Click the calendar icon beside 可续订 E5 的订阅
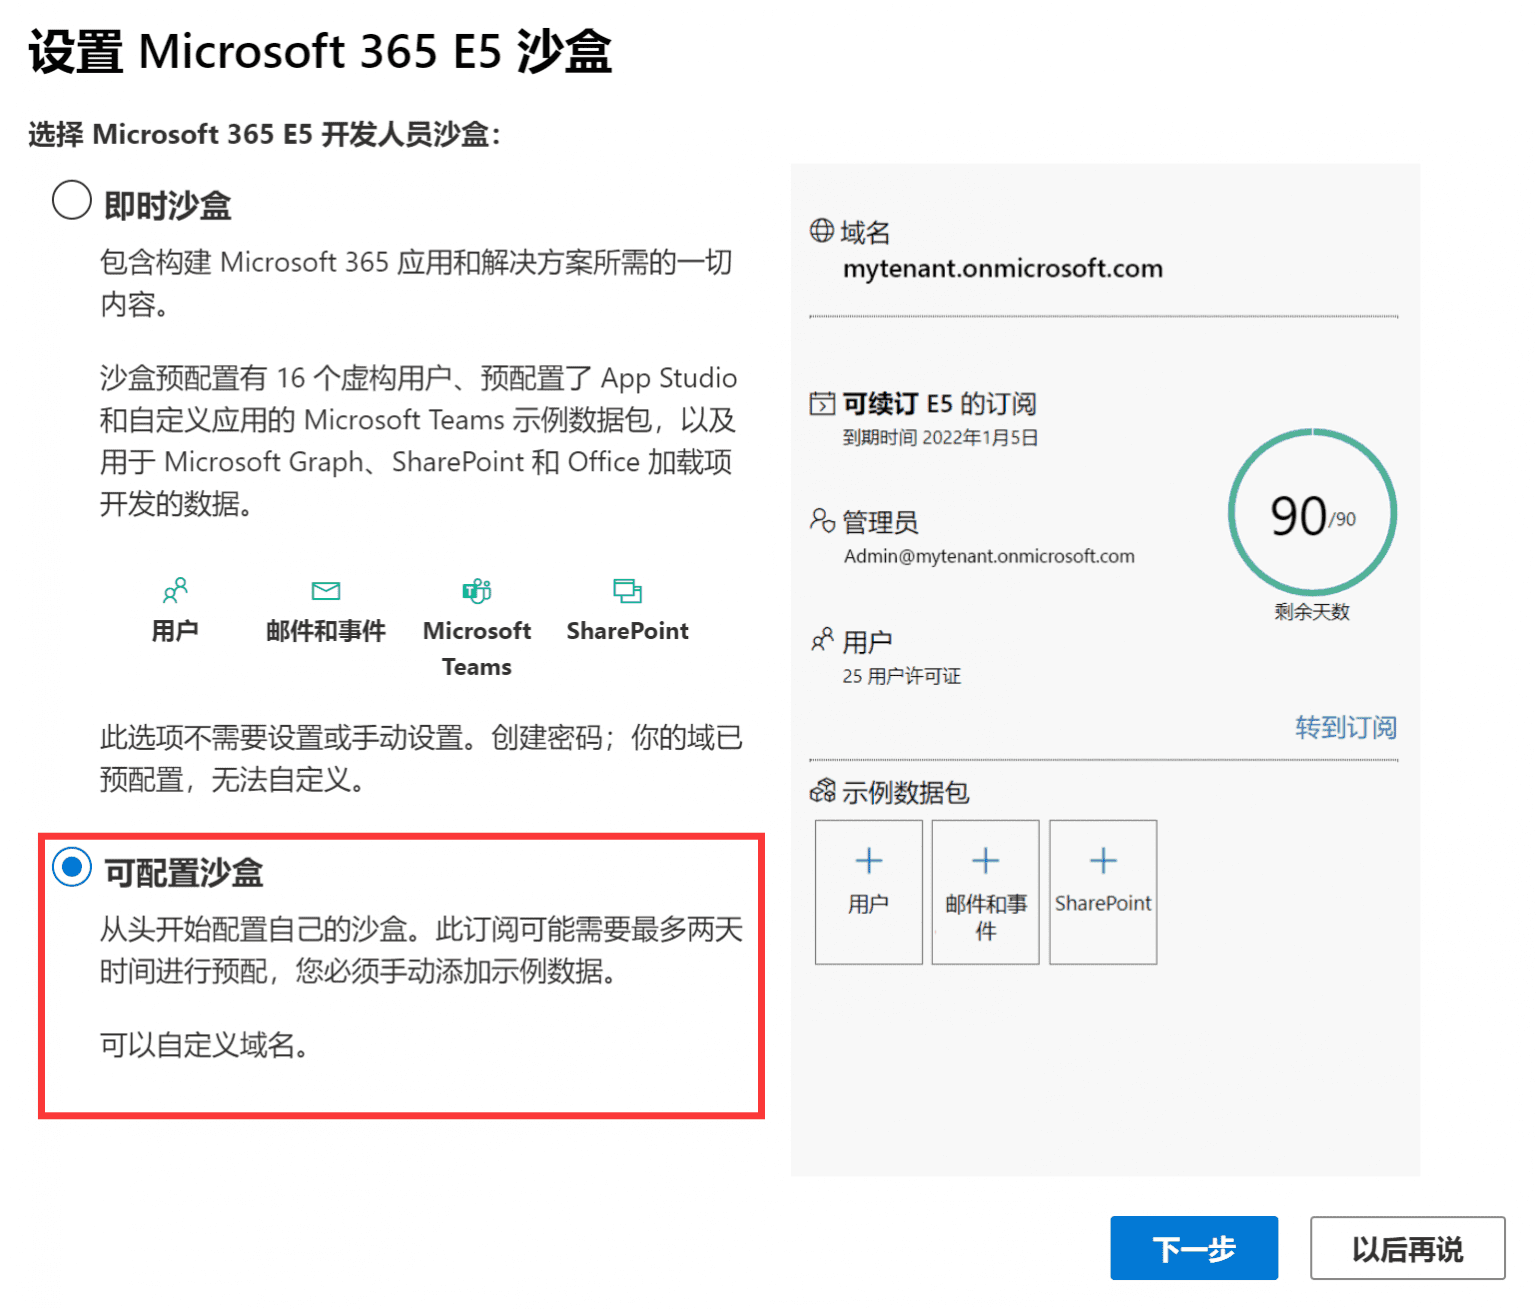The width and height of the screenshot is (1536, 1309). (822, 403)
